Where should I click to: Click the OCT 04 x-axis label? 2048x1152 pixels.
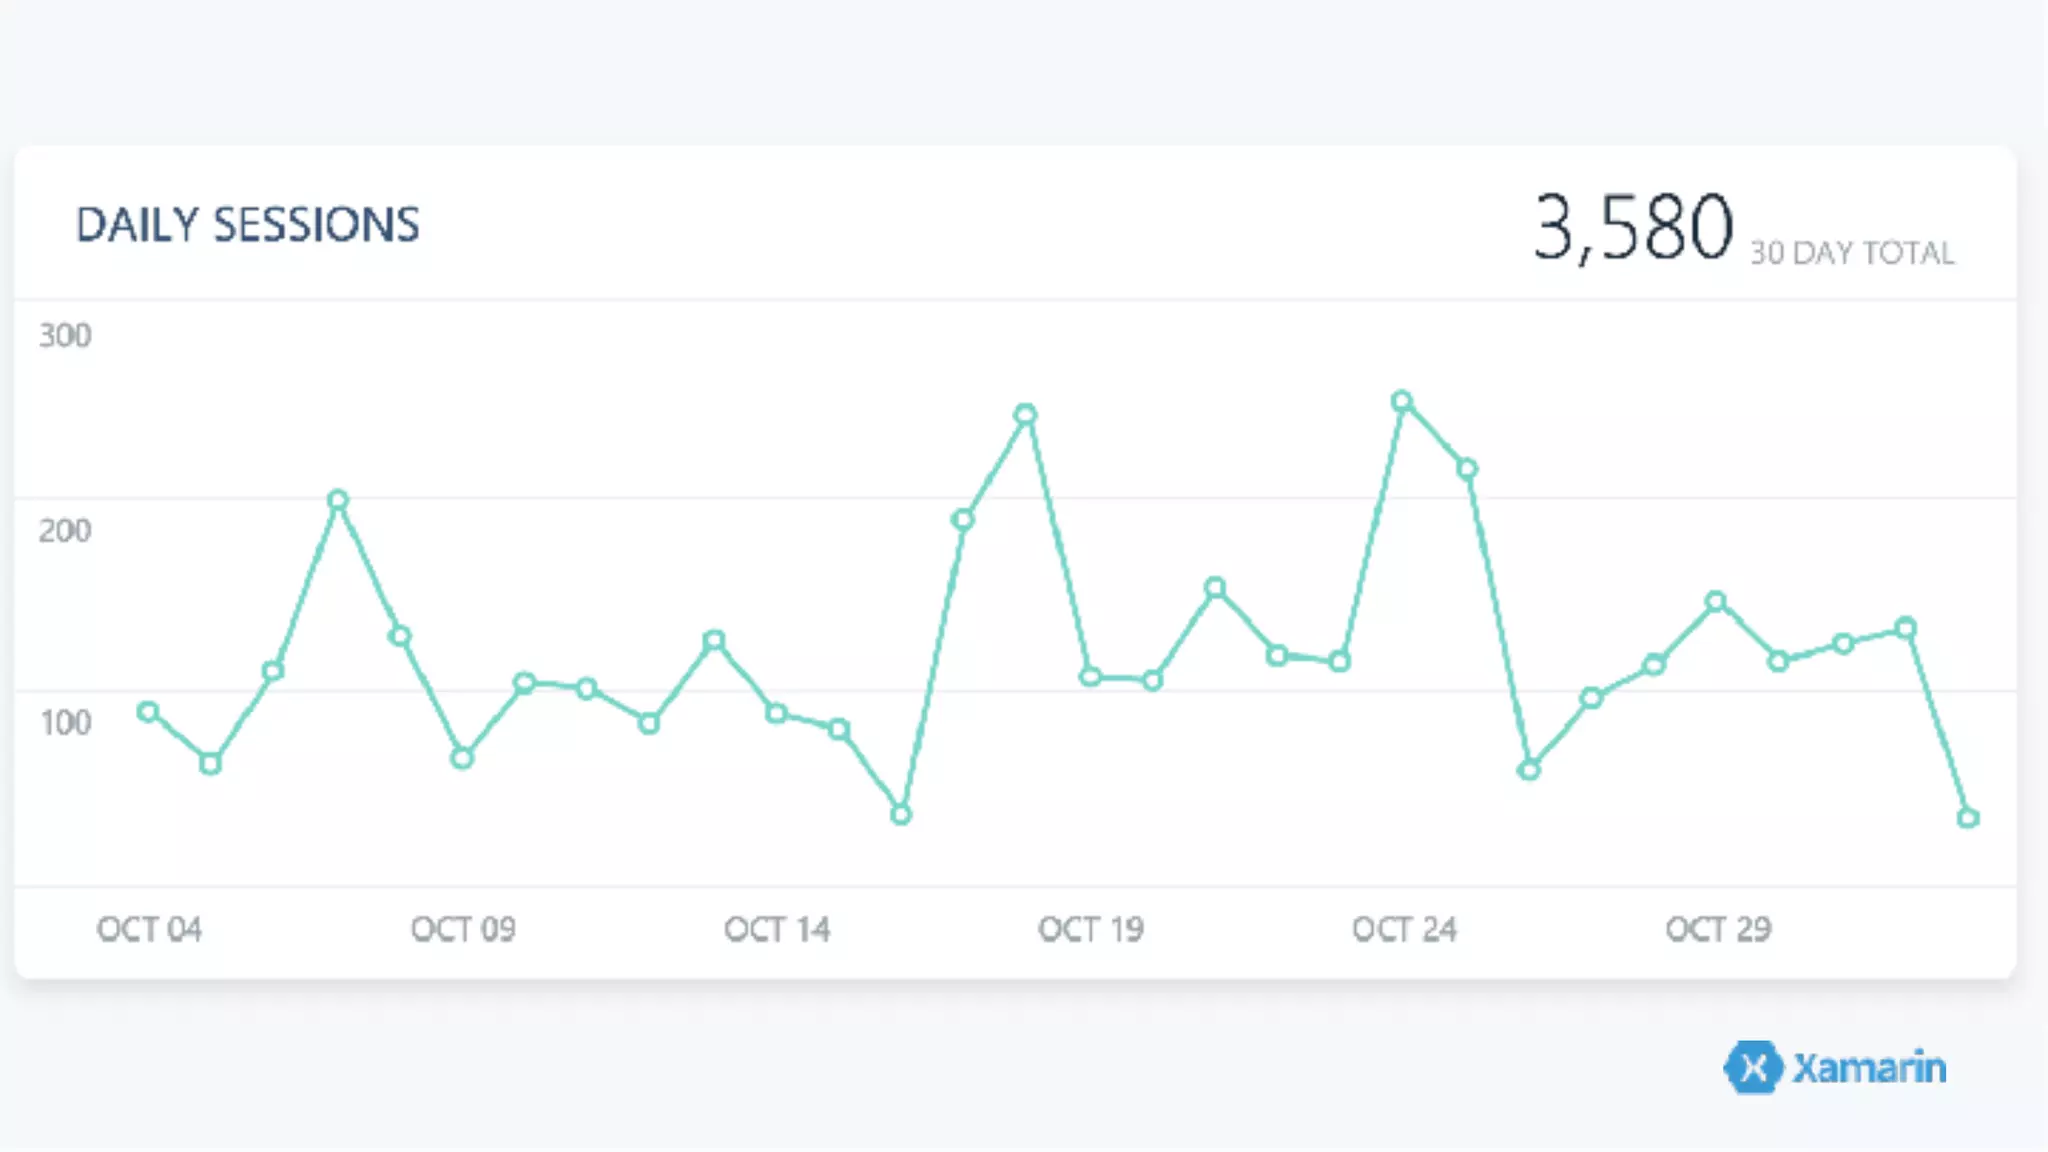click(149, 929)
